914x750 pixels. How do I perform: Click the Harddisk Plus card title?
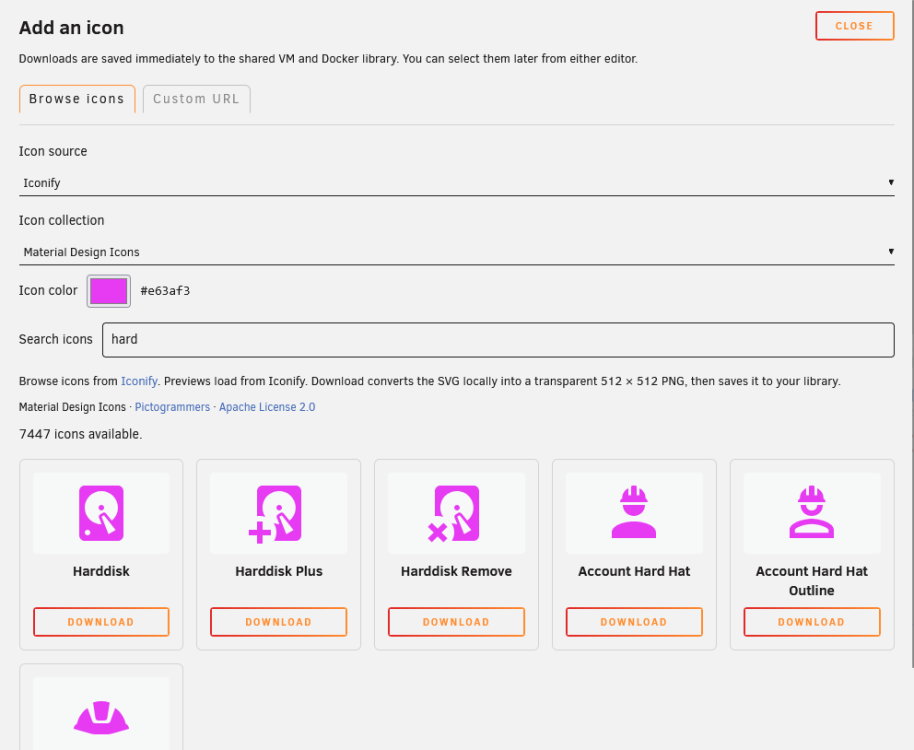pyautogui.click(x=279, y=571)
